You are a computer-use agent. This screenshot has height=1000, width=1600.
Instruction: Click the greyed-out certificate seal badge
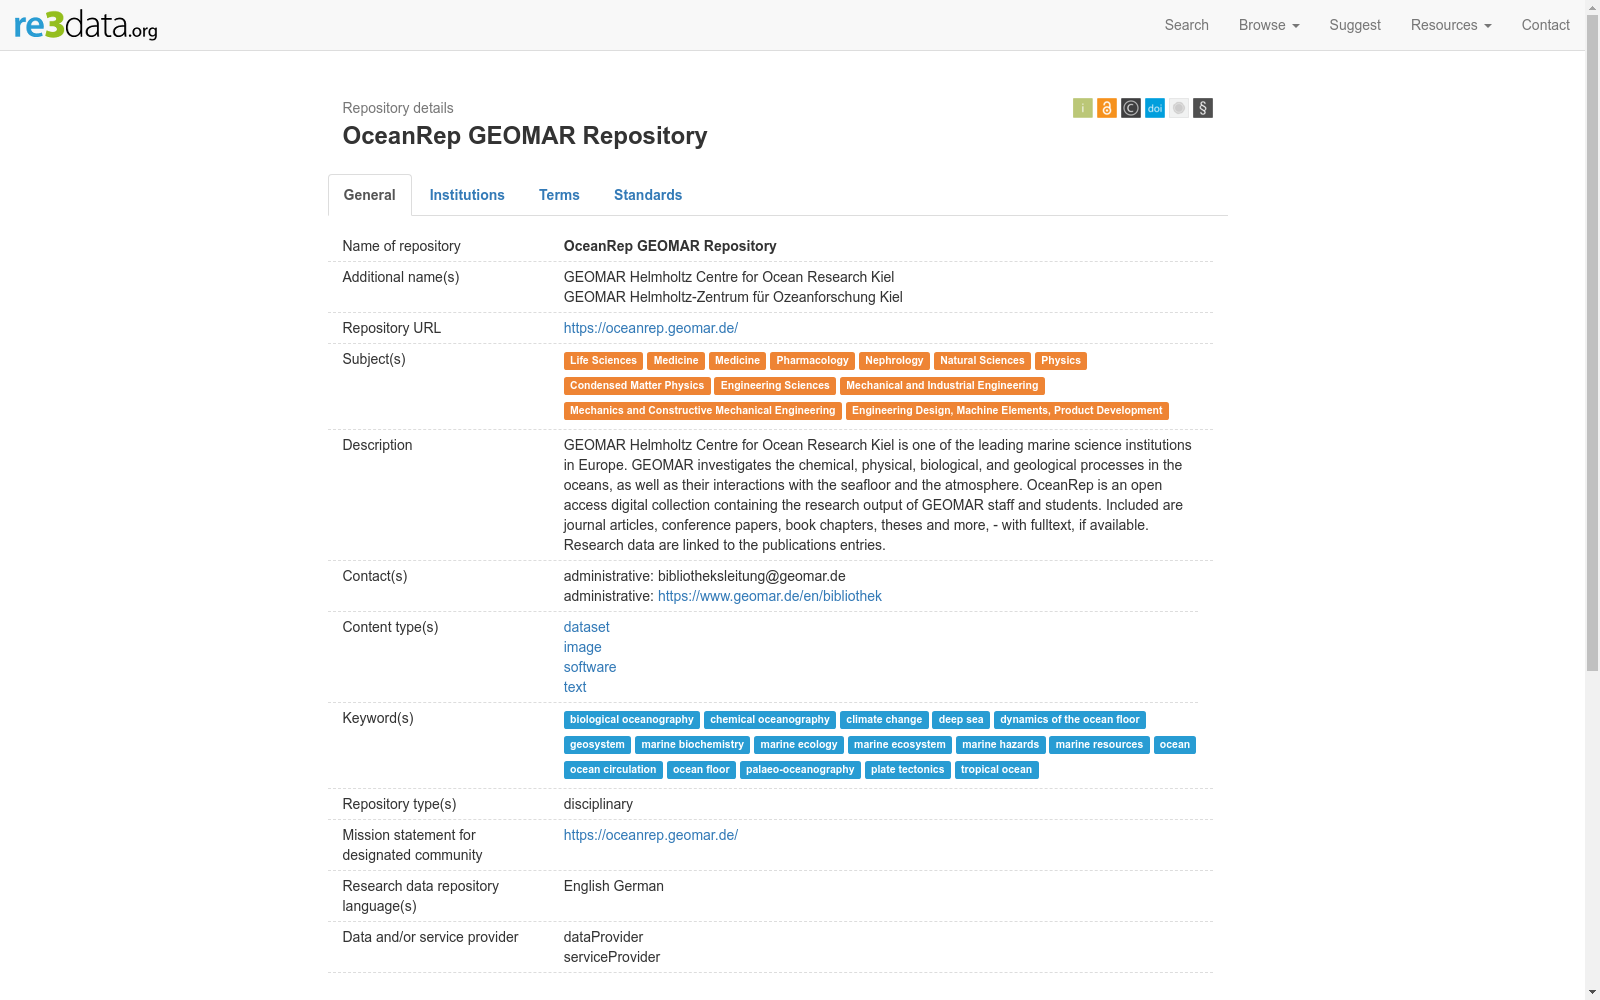pyautogui.click(x=1179, y=108)
